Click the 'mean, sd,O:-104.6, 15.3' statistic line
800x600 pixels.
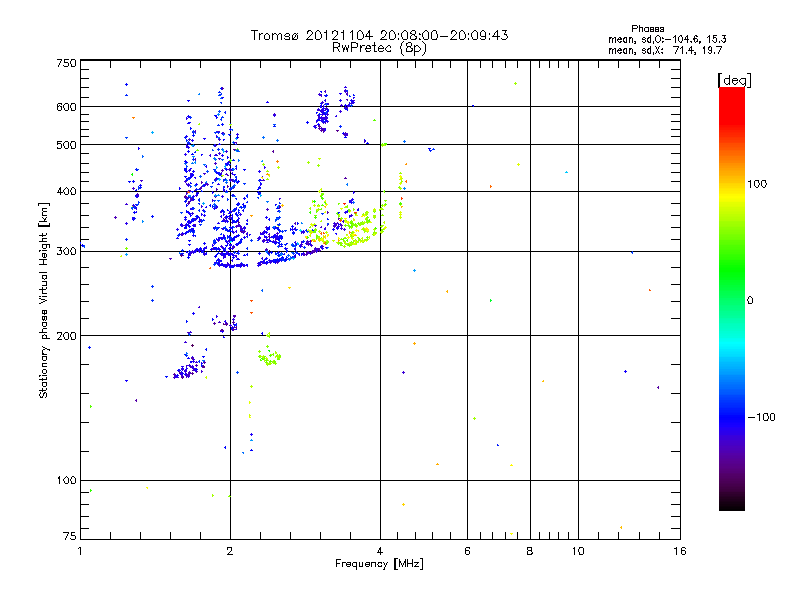(x=667, y=39)
